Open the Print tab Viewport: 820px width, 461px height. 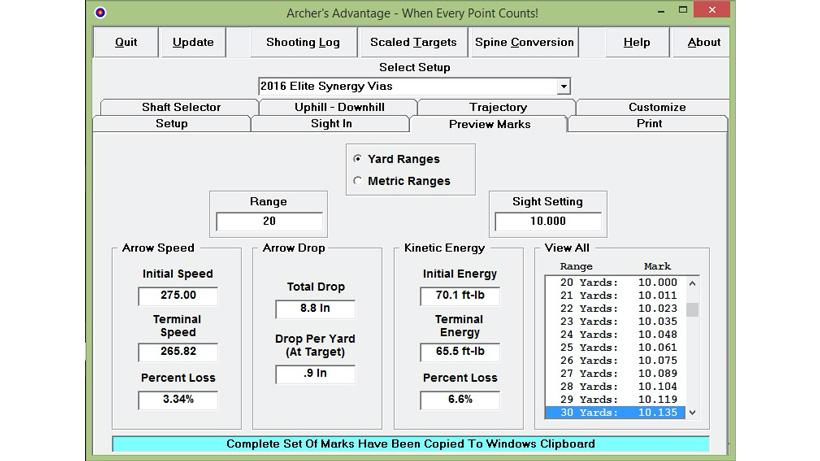tap(648, 124)
